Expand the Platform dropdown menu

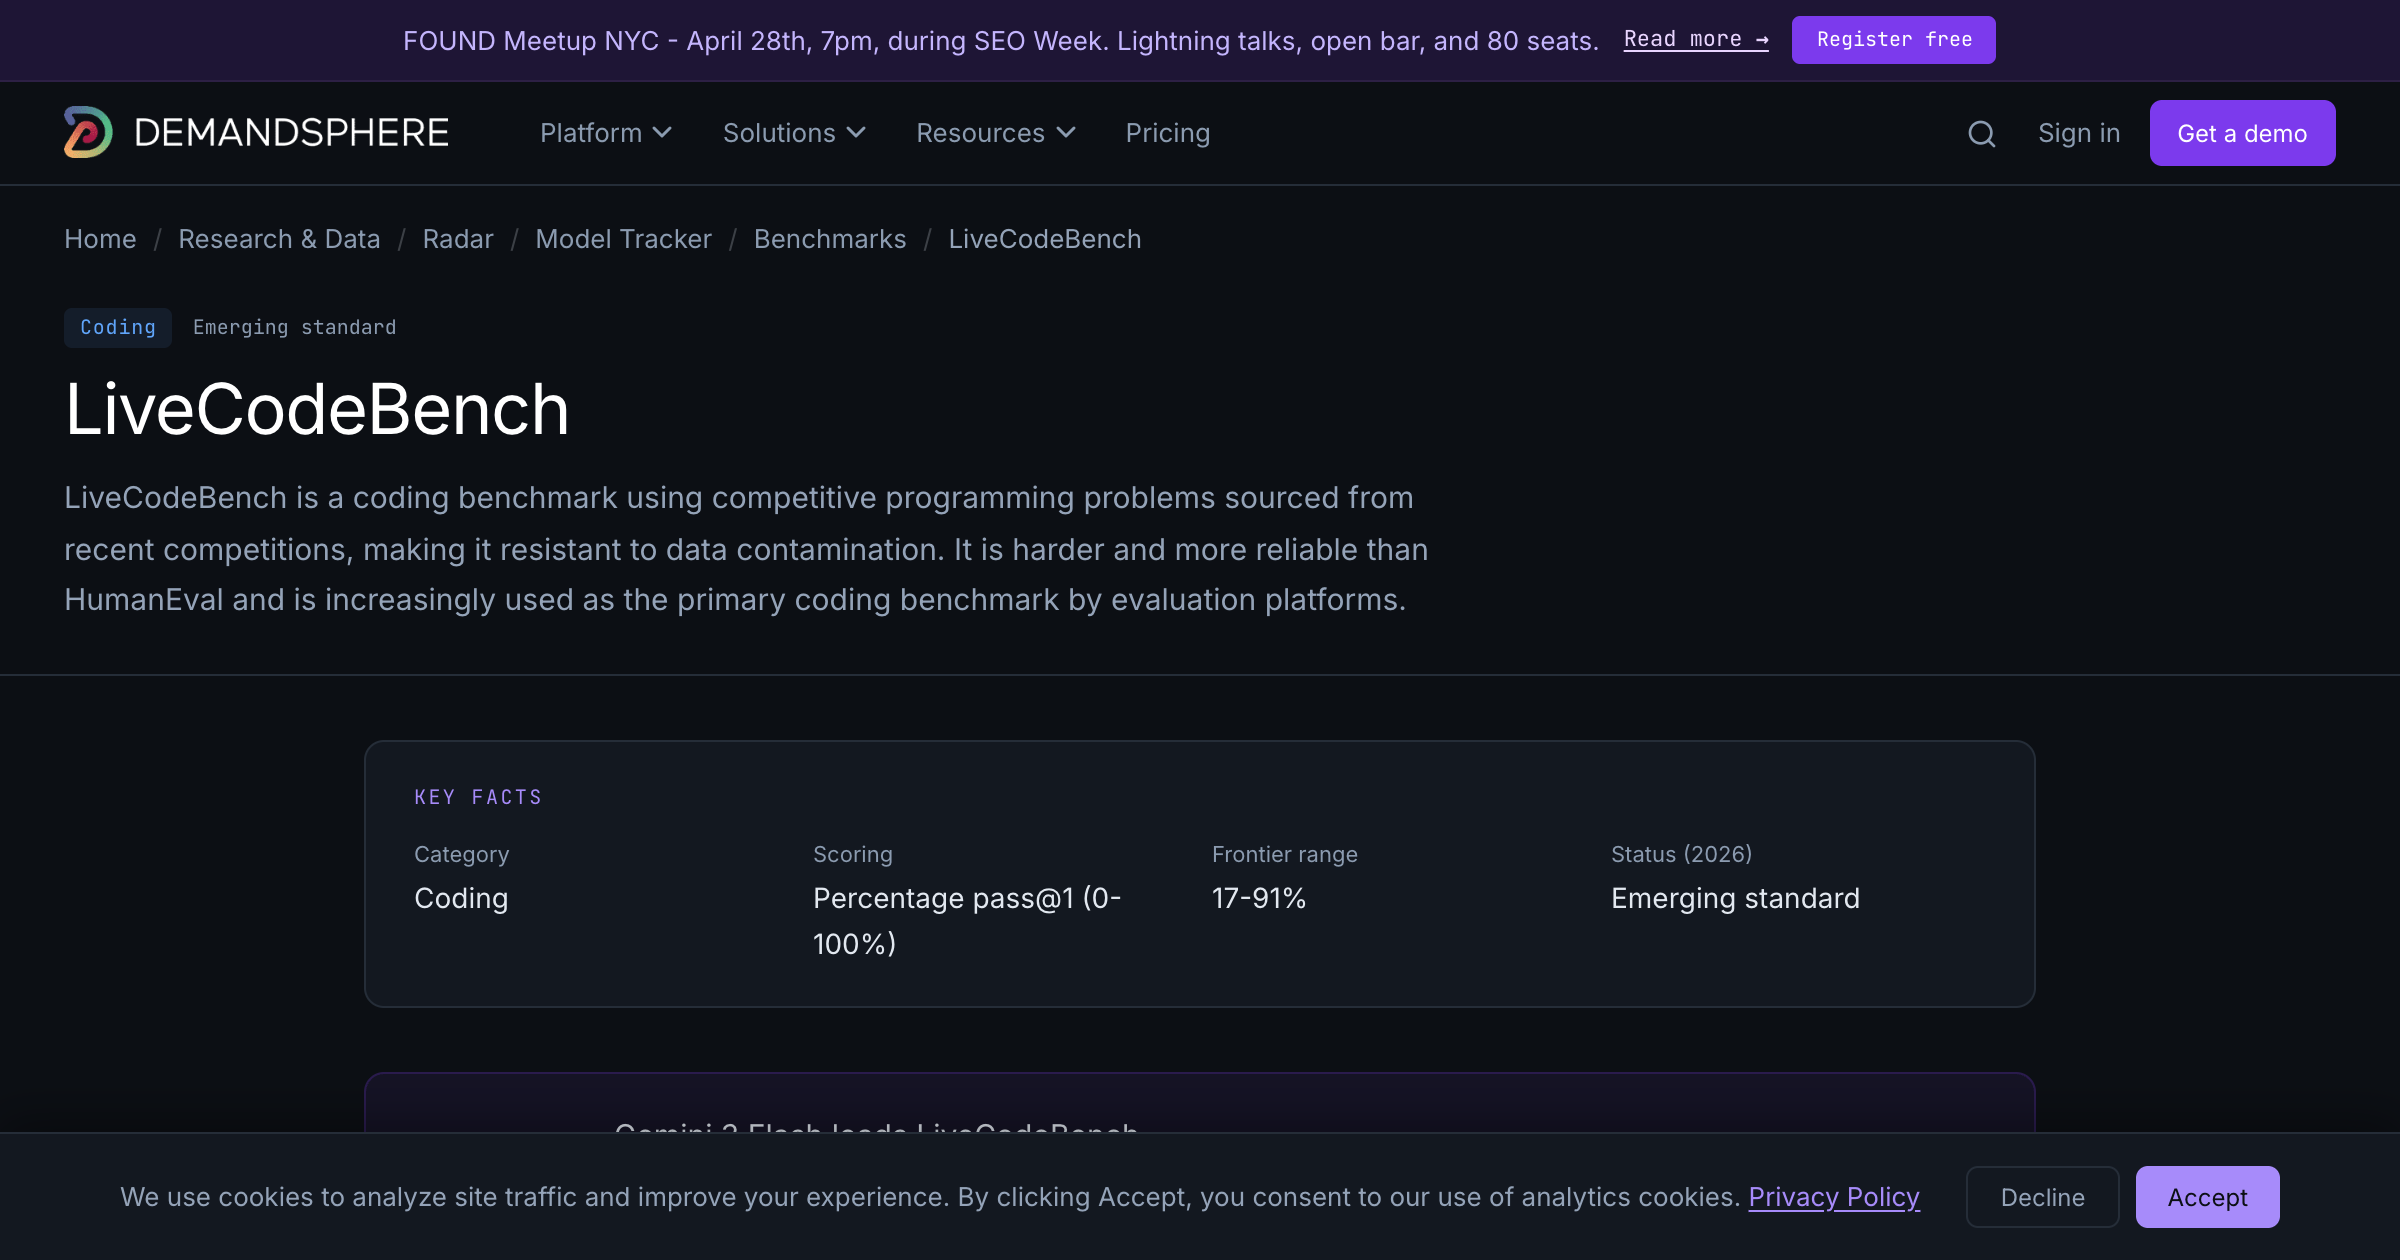[x=606, y=133]
